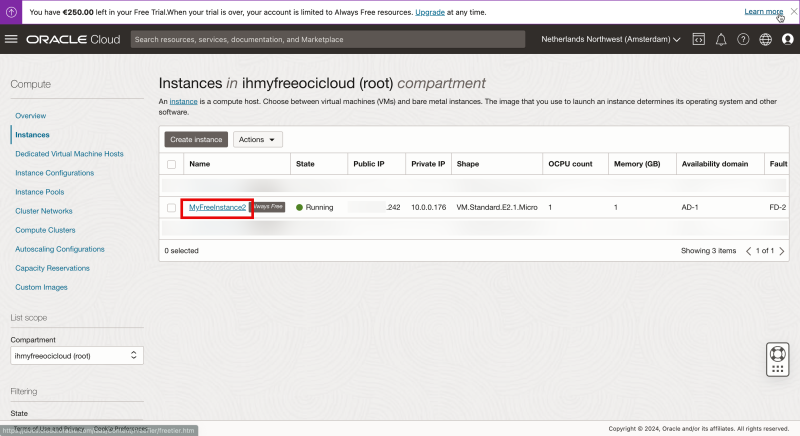800x436 pixels.
Task: Go to Custom Images in sidebar
Action: point(41,287)
